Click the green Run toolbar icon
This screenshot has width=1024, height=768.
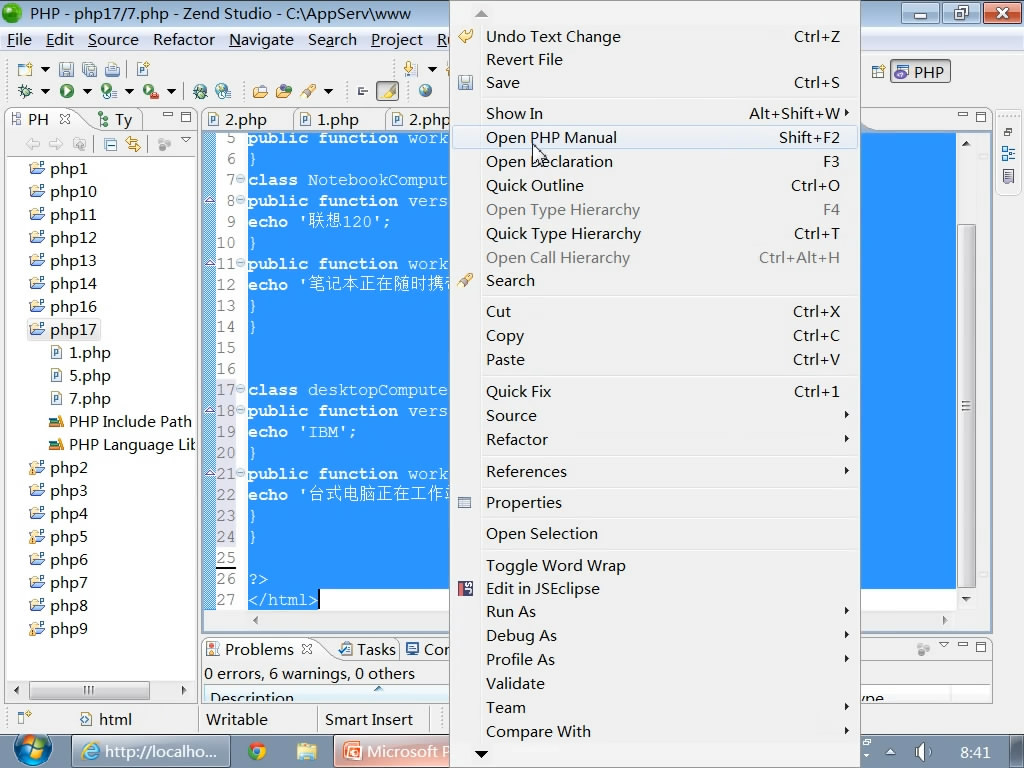pos(67,91)
